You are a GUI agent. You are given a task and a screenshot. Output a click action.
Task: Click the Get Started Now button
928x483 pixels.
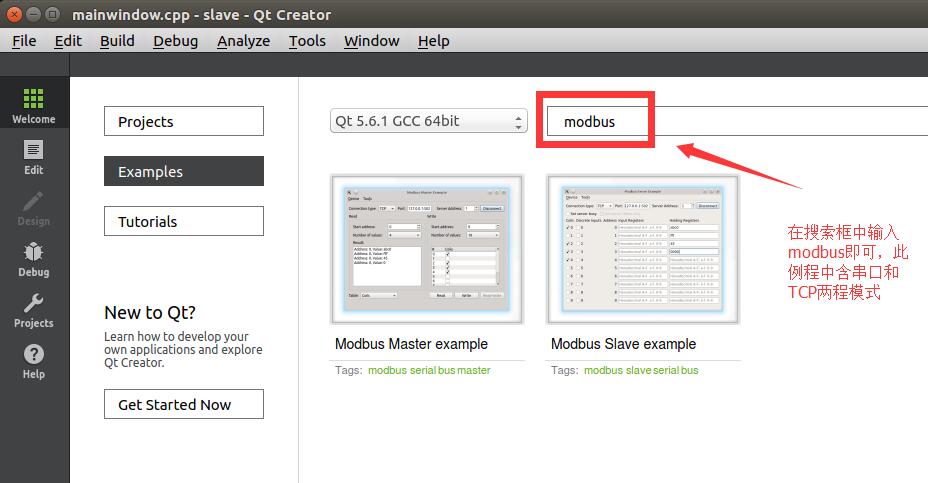184,404
